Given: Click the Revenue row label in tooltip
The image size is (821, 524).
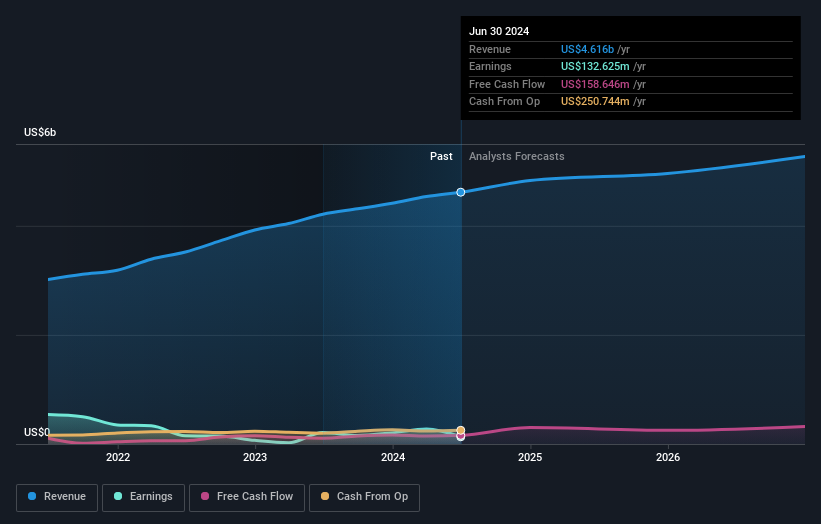Looking at the screenshot, I should (490, 49).
